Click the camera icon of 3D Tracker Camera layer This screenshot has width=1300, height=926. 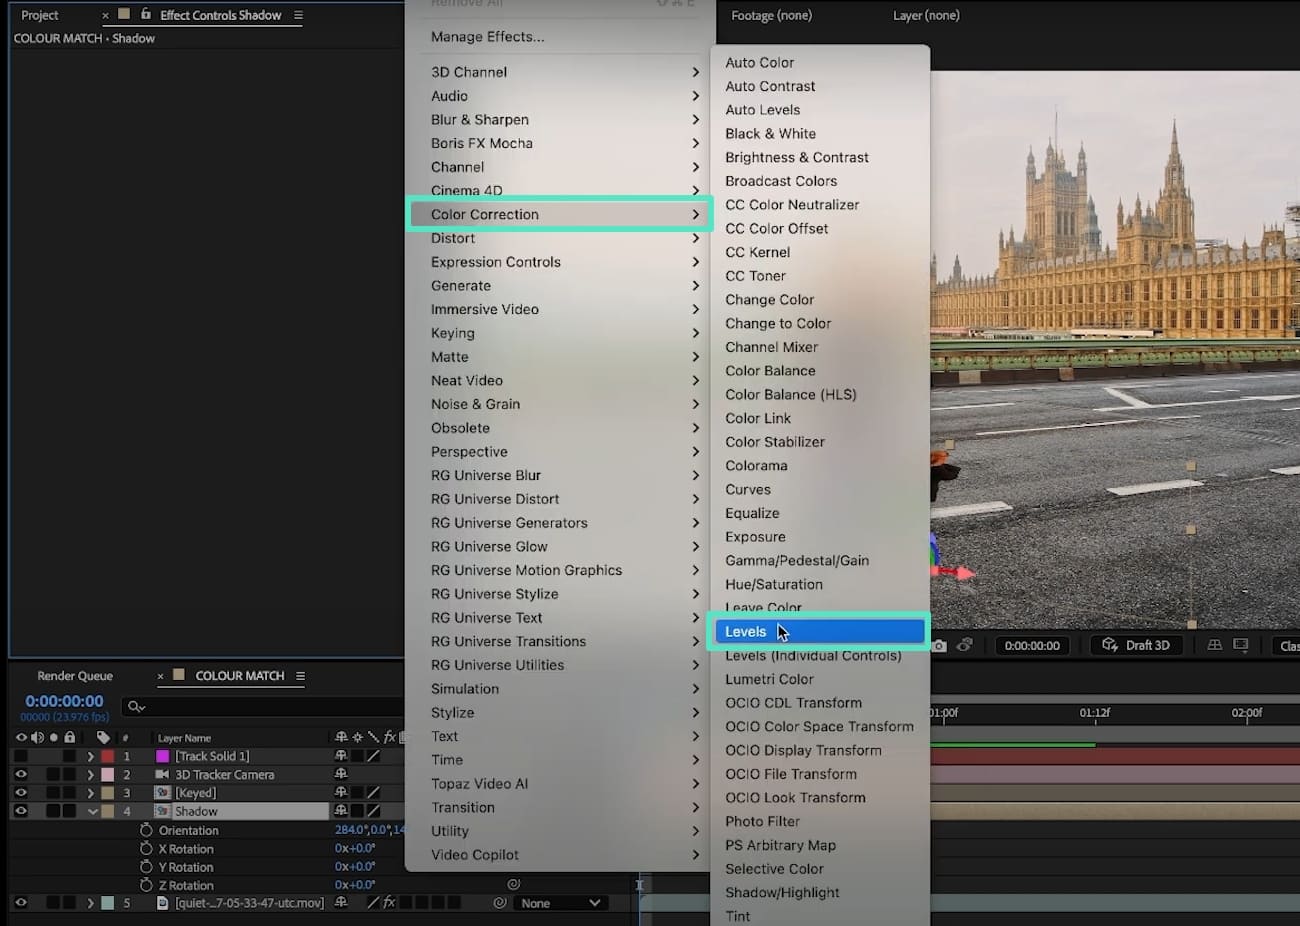(x=162, y=774)
